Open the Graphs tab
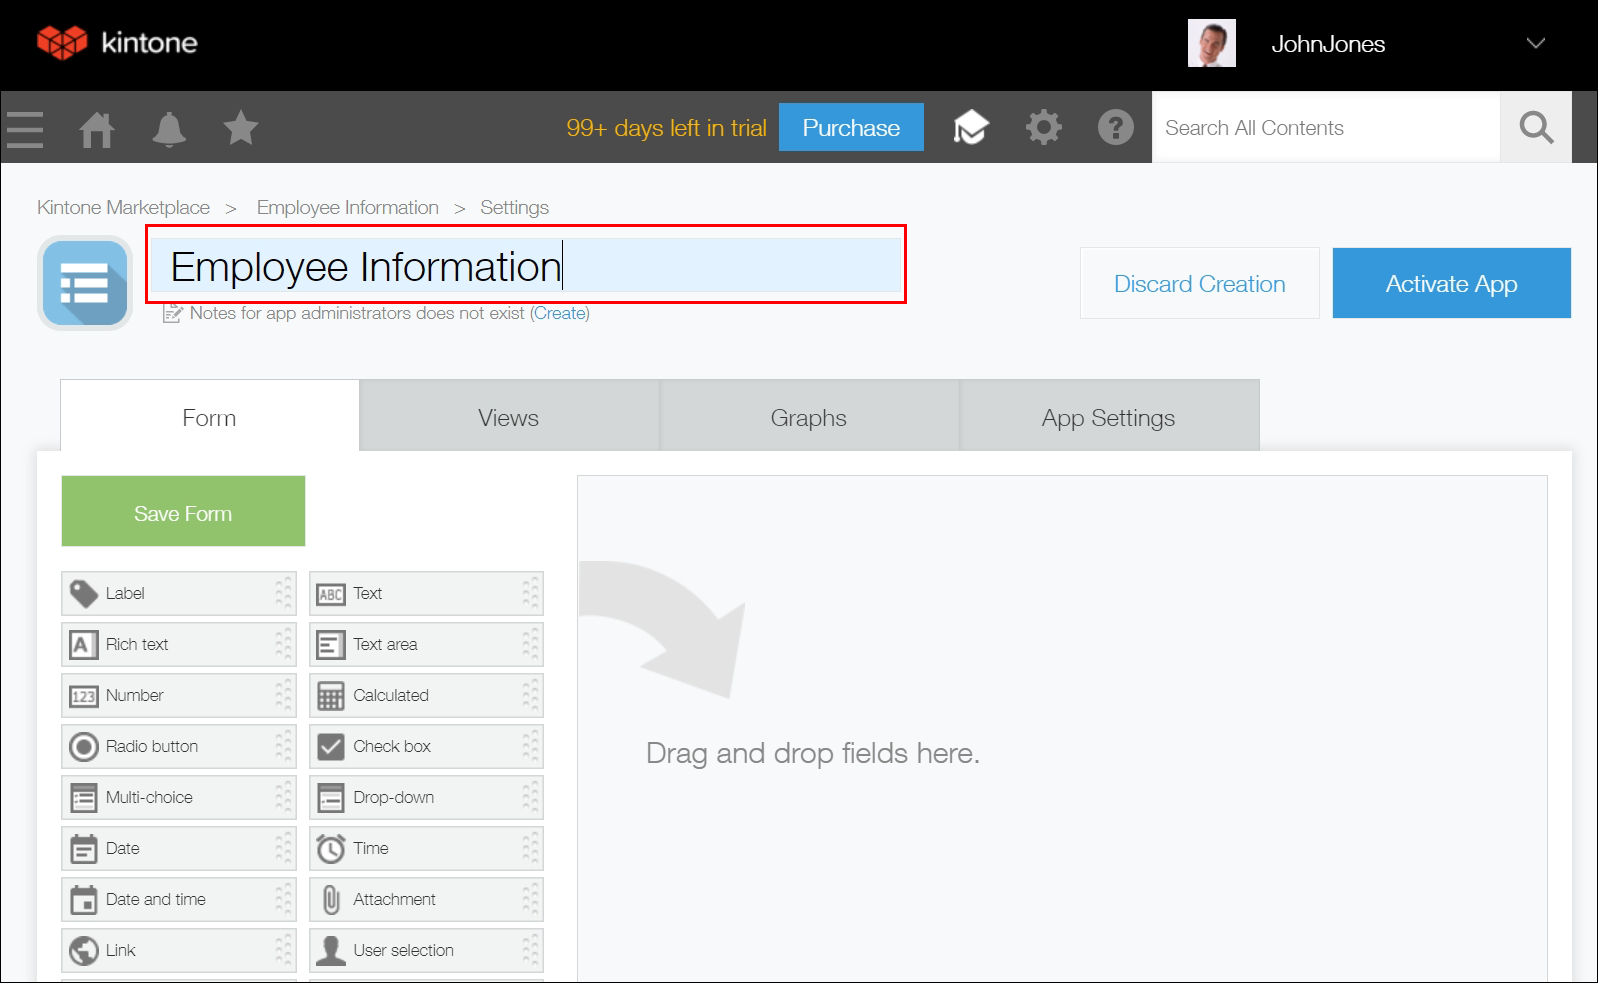This screenshot has height=983, width=1598. 808,417
